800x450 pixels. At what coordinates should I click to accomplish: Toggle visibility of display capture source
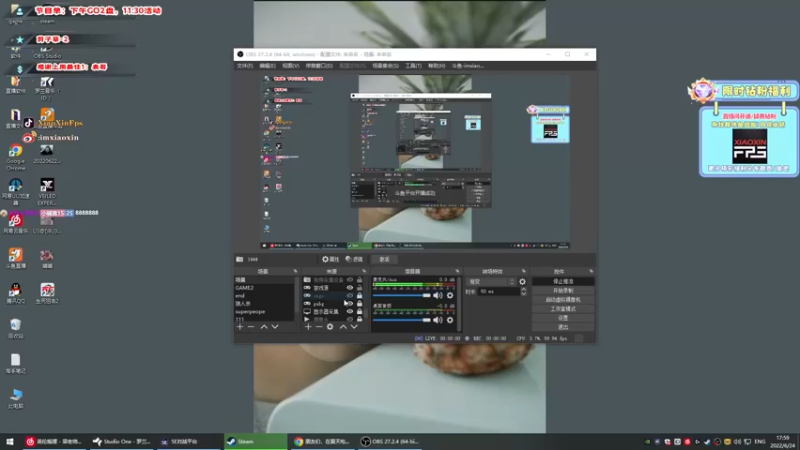tap(350, 311)
